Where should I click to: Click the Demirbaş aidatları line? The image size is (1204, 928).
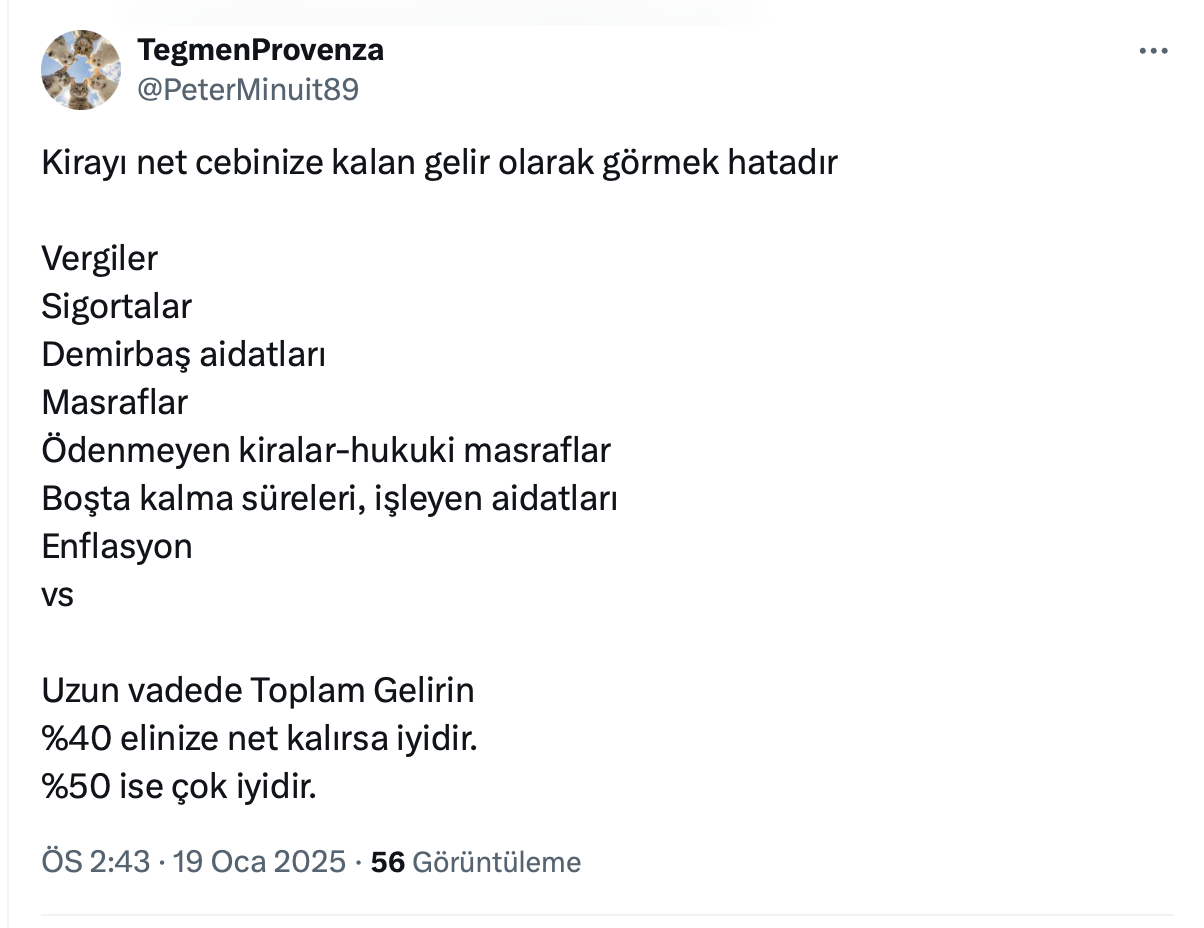[183, 354]
